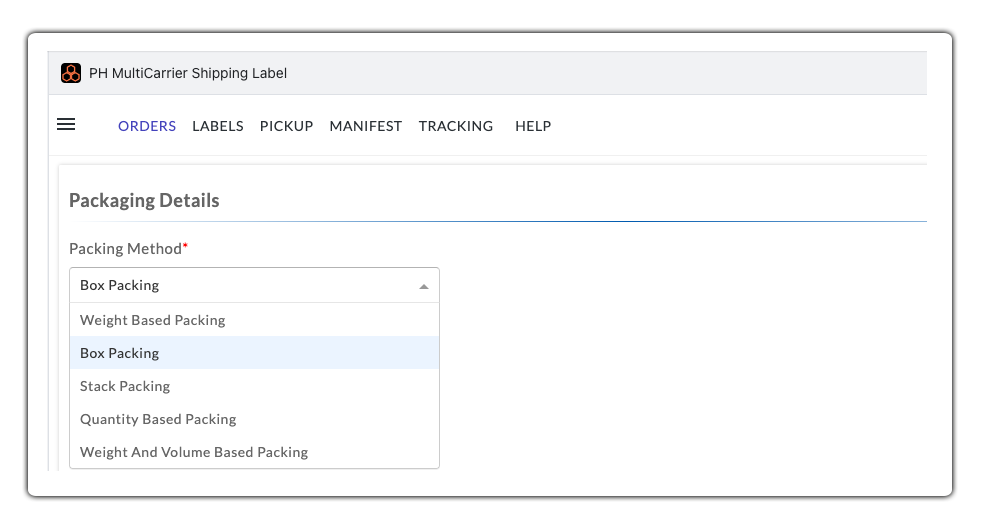Click the Packing Method label
The height and width of the screenshot is (525, 986).
[128, 249]
